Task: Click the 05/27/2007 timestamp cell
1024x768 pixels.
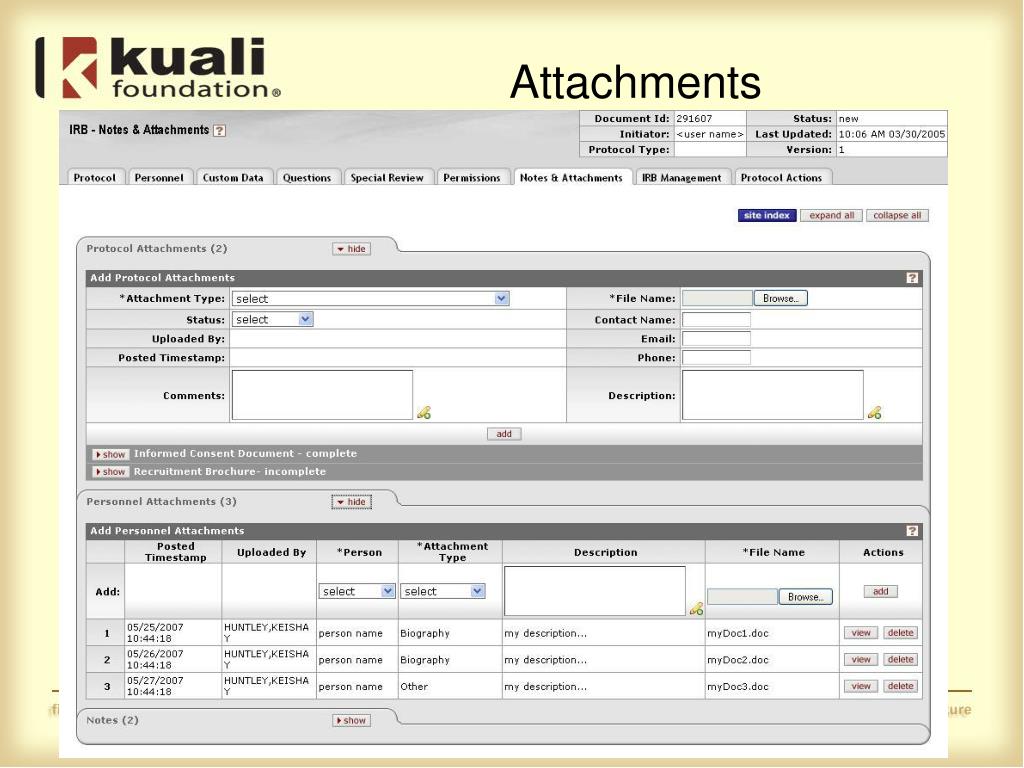Action: coord(173,687)
